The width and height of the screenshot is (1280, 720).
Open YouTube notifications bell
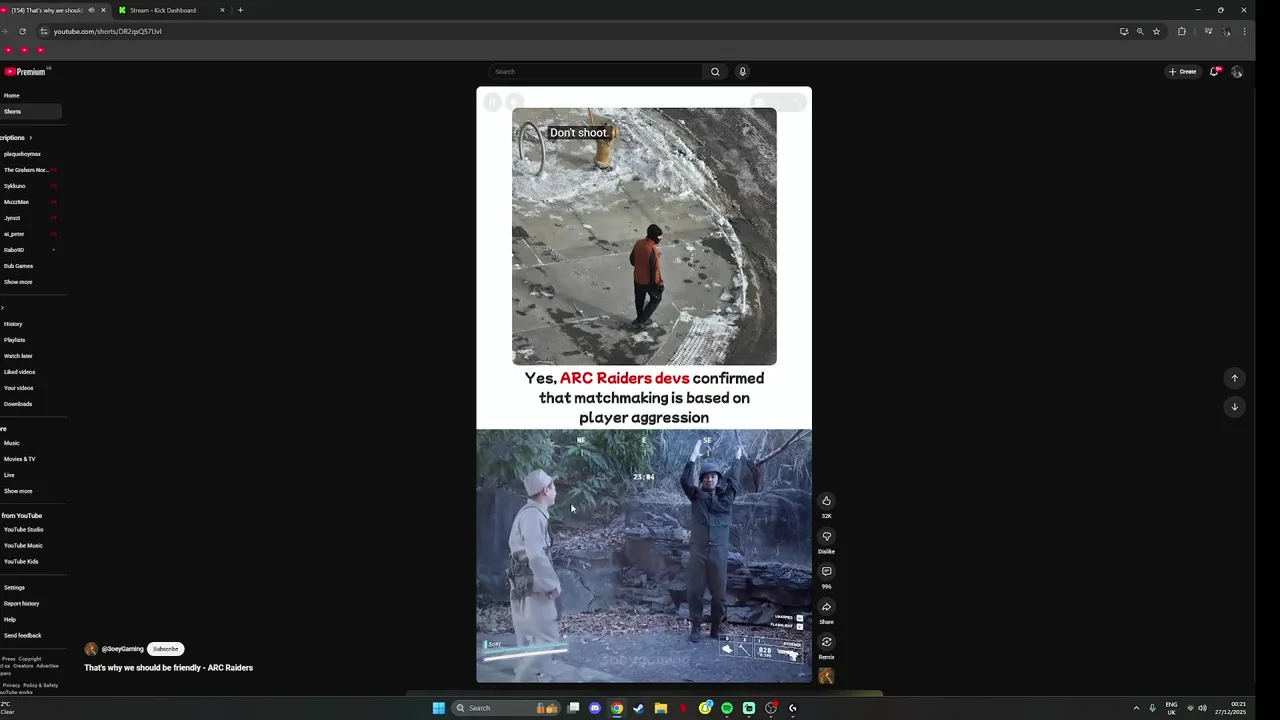pos(1214,72)
